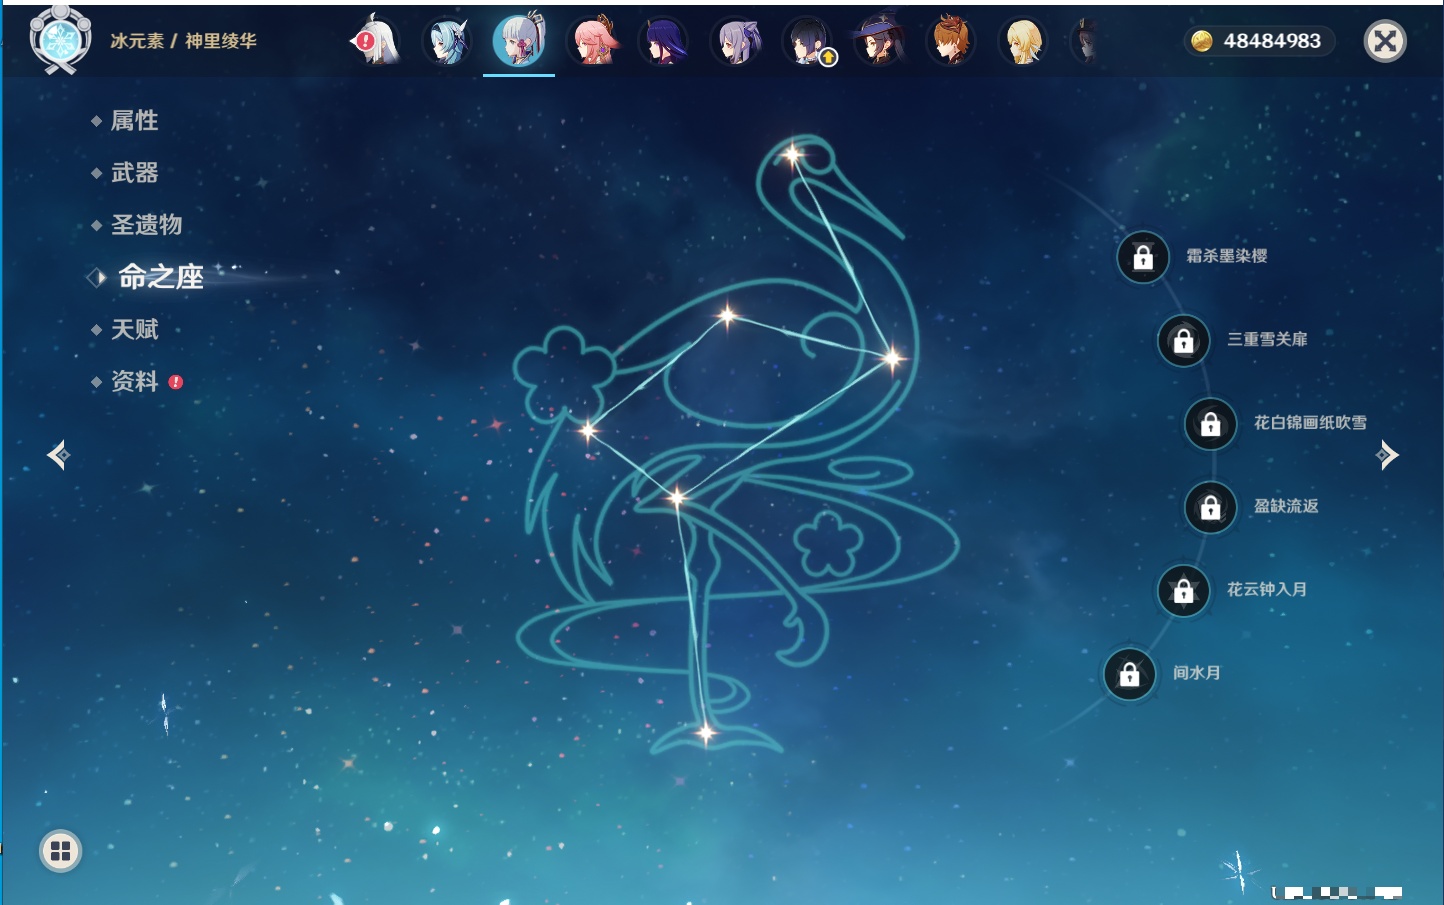
Task: Select the highlighted Kamisato Ayaka avatar
Action: coord(519,40)
